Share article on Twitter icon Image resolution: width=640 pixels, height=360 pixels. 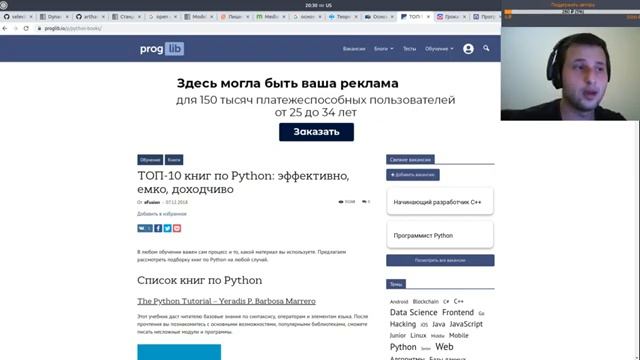(167, 228)
